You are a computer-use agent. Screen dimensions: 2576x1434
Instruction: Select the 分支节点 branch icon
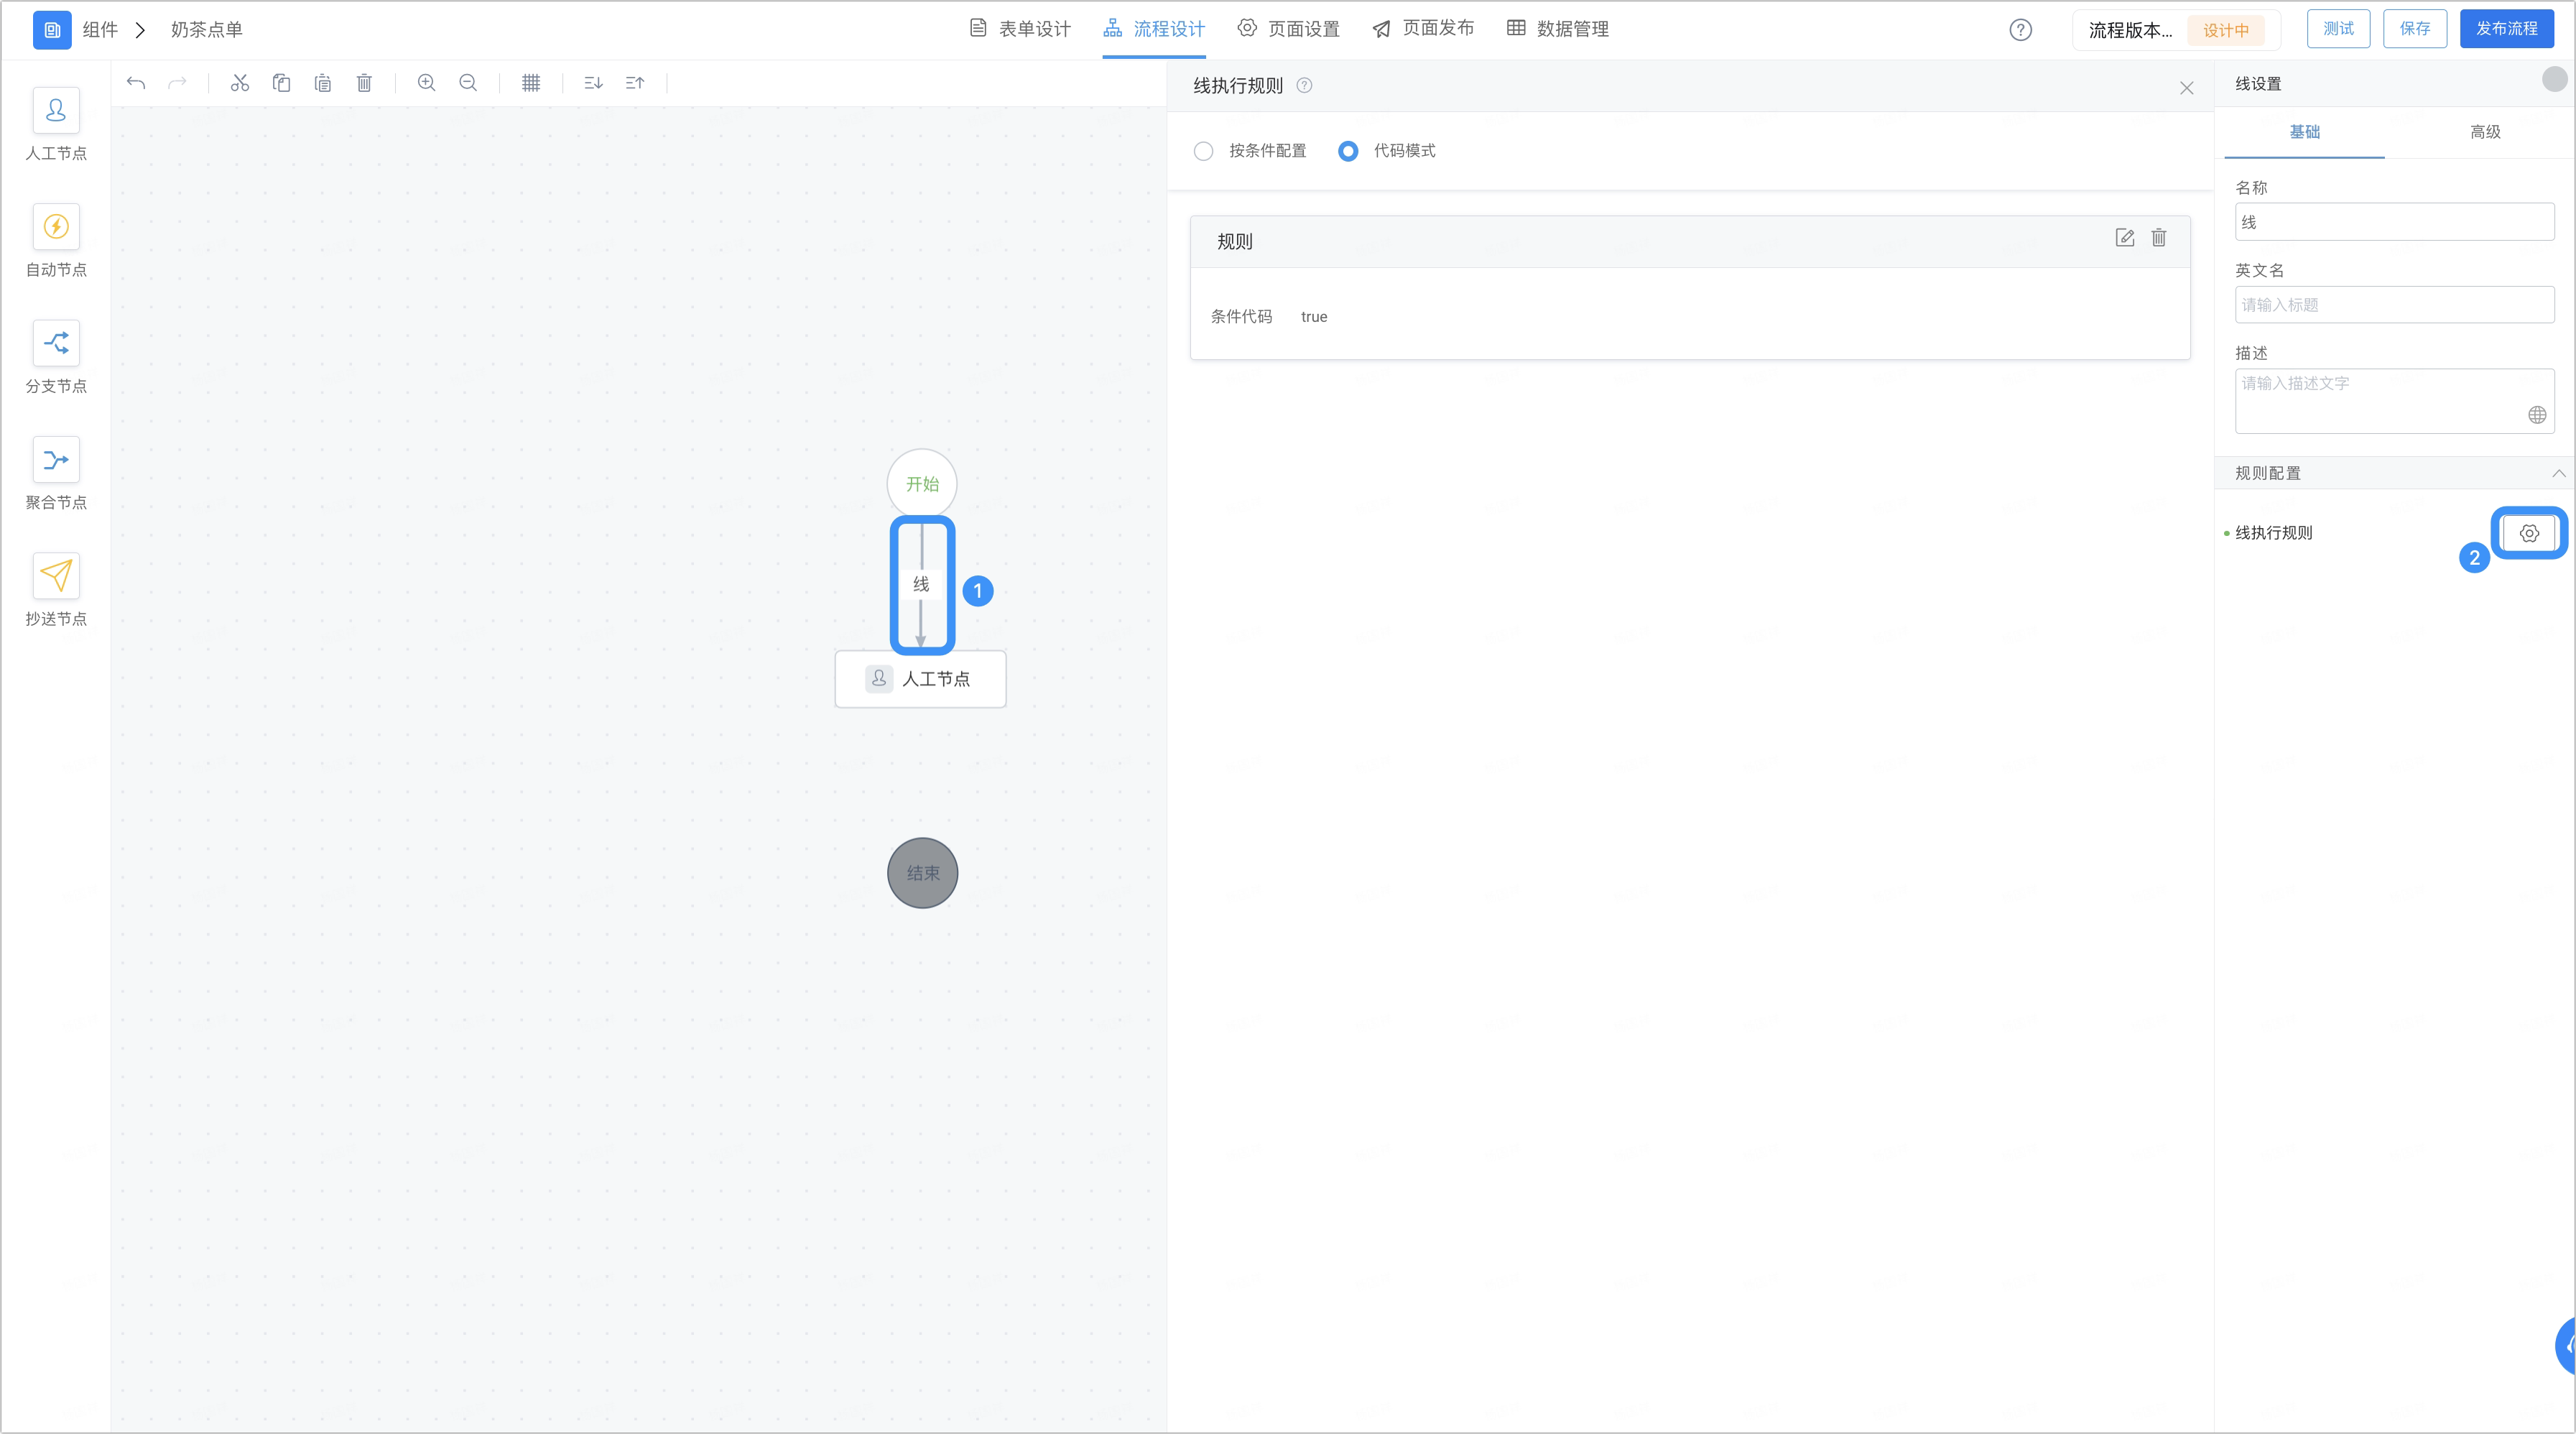click(x=56, y=343)
